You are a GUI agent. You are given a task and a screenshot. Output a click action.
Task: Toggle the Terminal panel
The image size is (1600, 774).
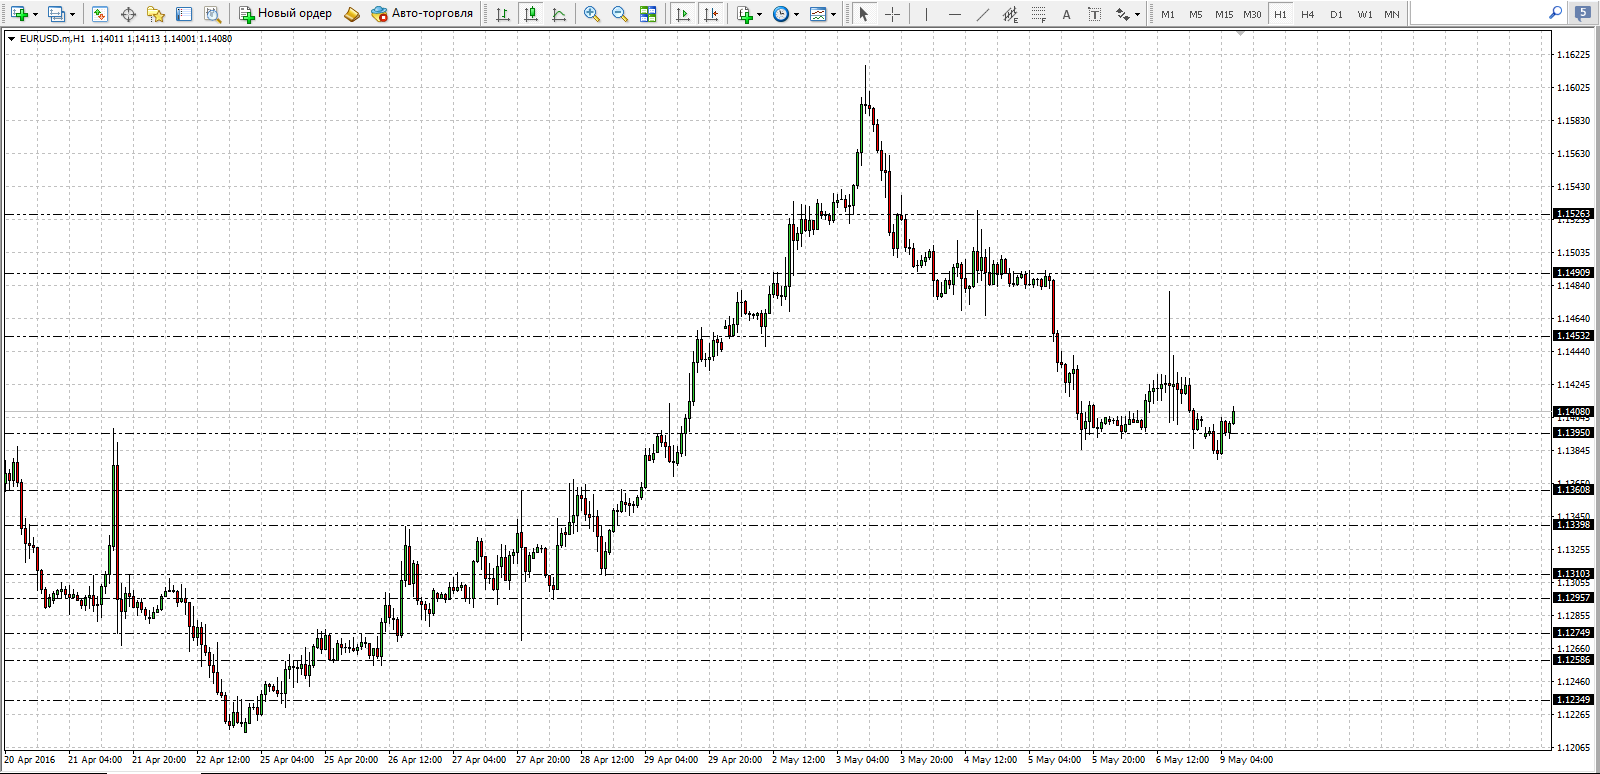point(184,14)
